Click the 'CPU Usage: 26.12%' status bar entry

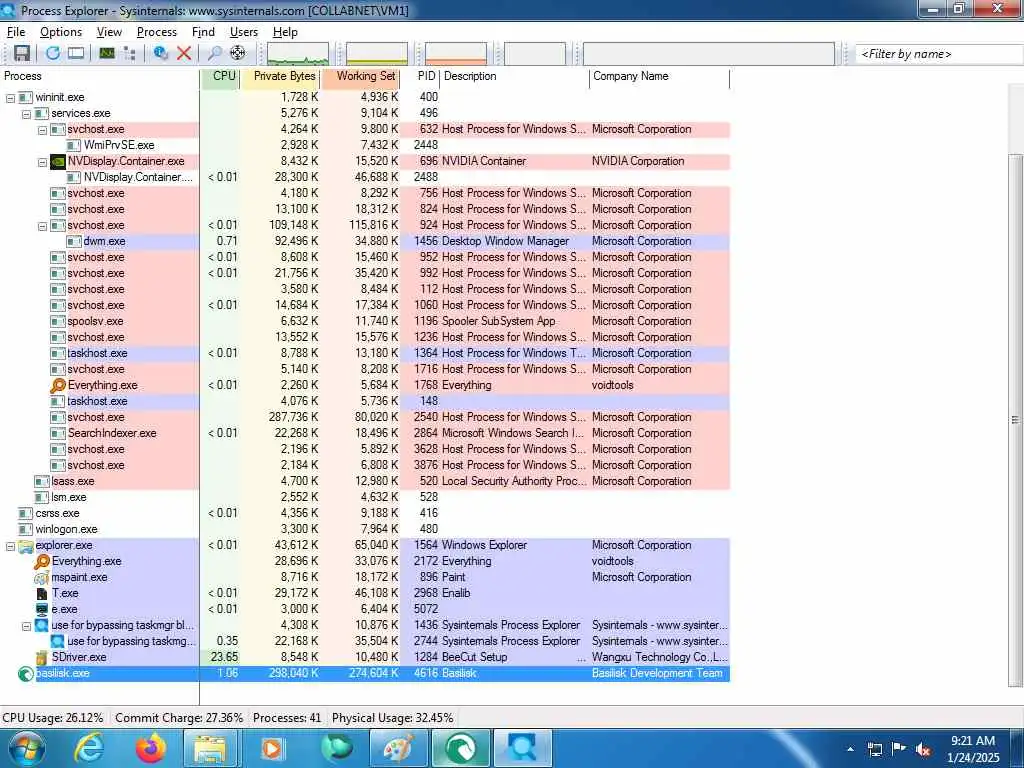[53, 718]
